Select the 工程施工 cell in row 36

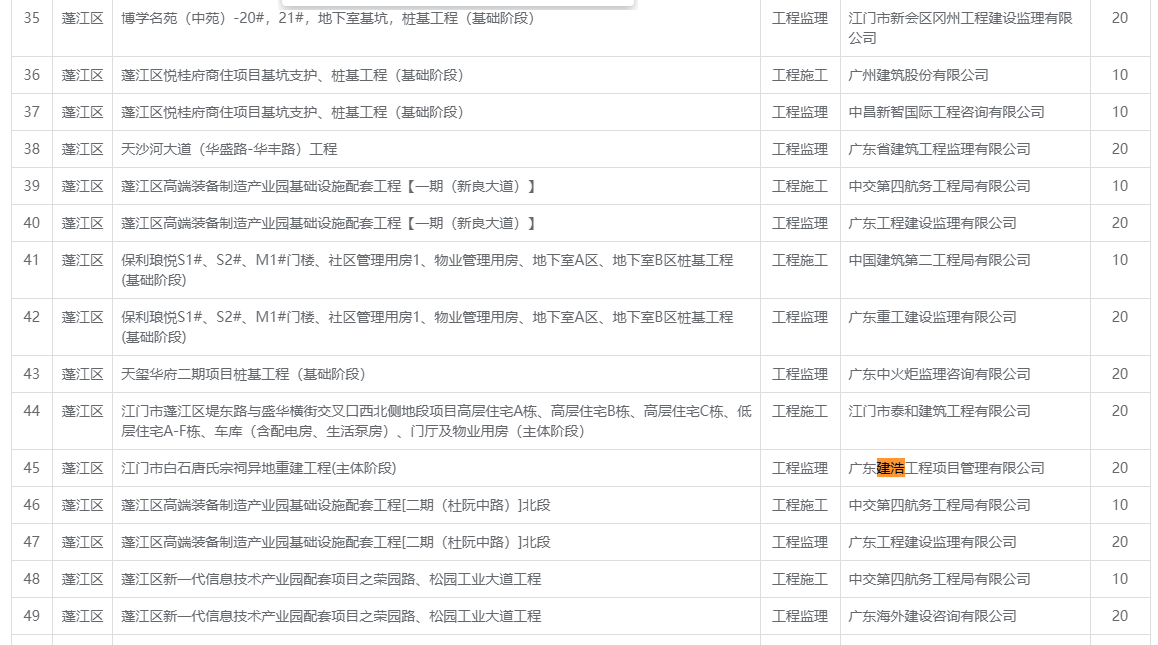[799, 75]
